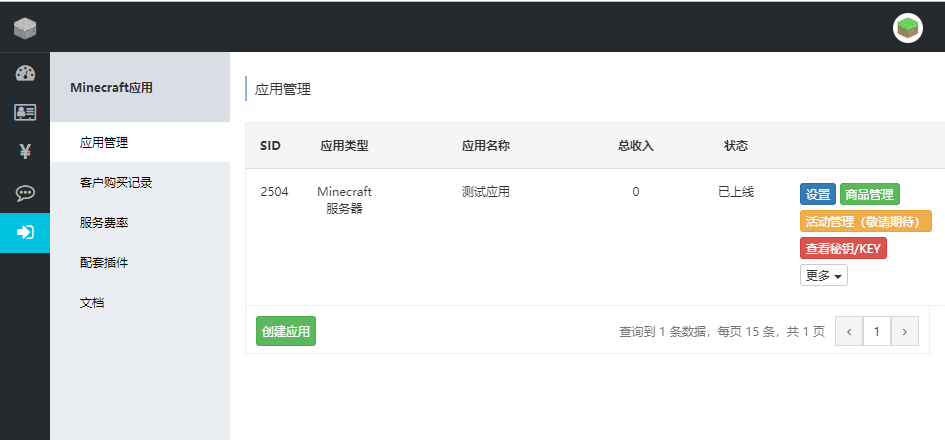Open 客户购买记录 menu item
The height and width of the screenshot is (440, 945).
140,183
